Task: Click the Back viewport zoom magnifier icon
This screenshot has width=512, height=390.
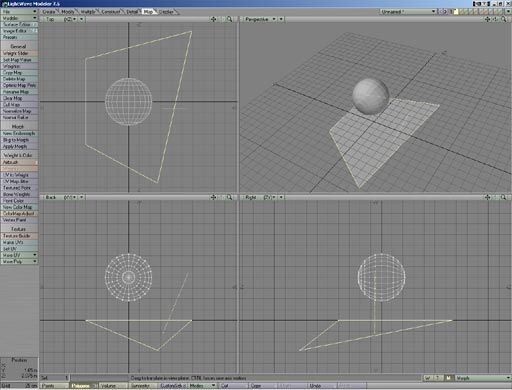Action: 229,197
